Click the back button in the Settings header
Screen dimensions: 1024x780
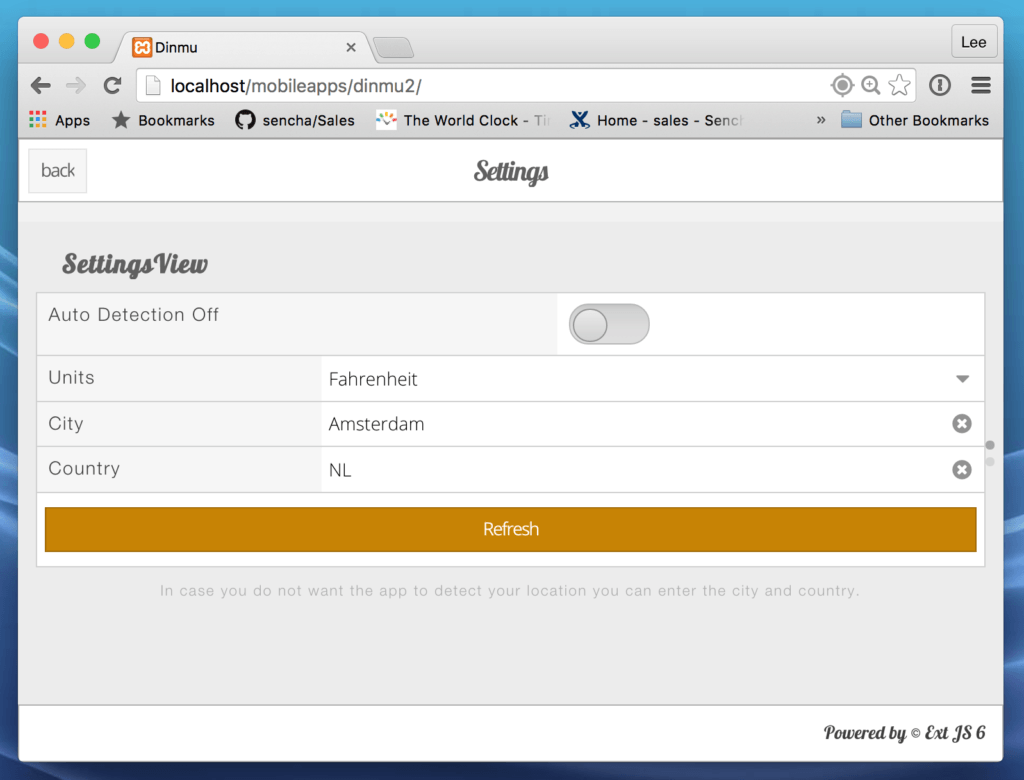(x=57, y=170)
